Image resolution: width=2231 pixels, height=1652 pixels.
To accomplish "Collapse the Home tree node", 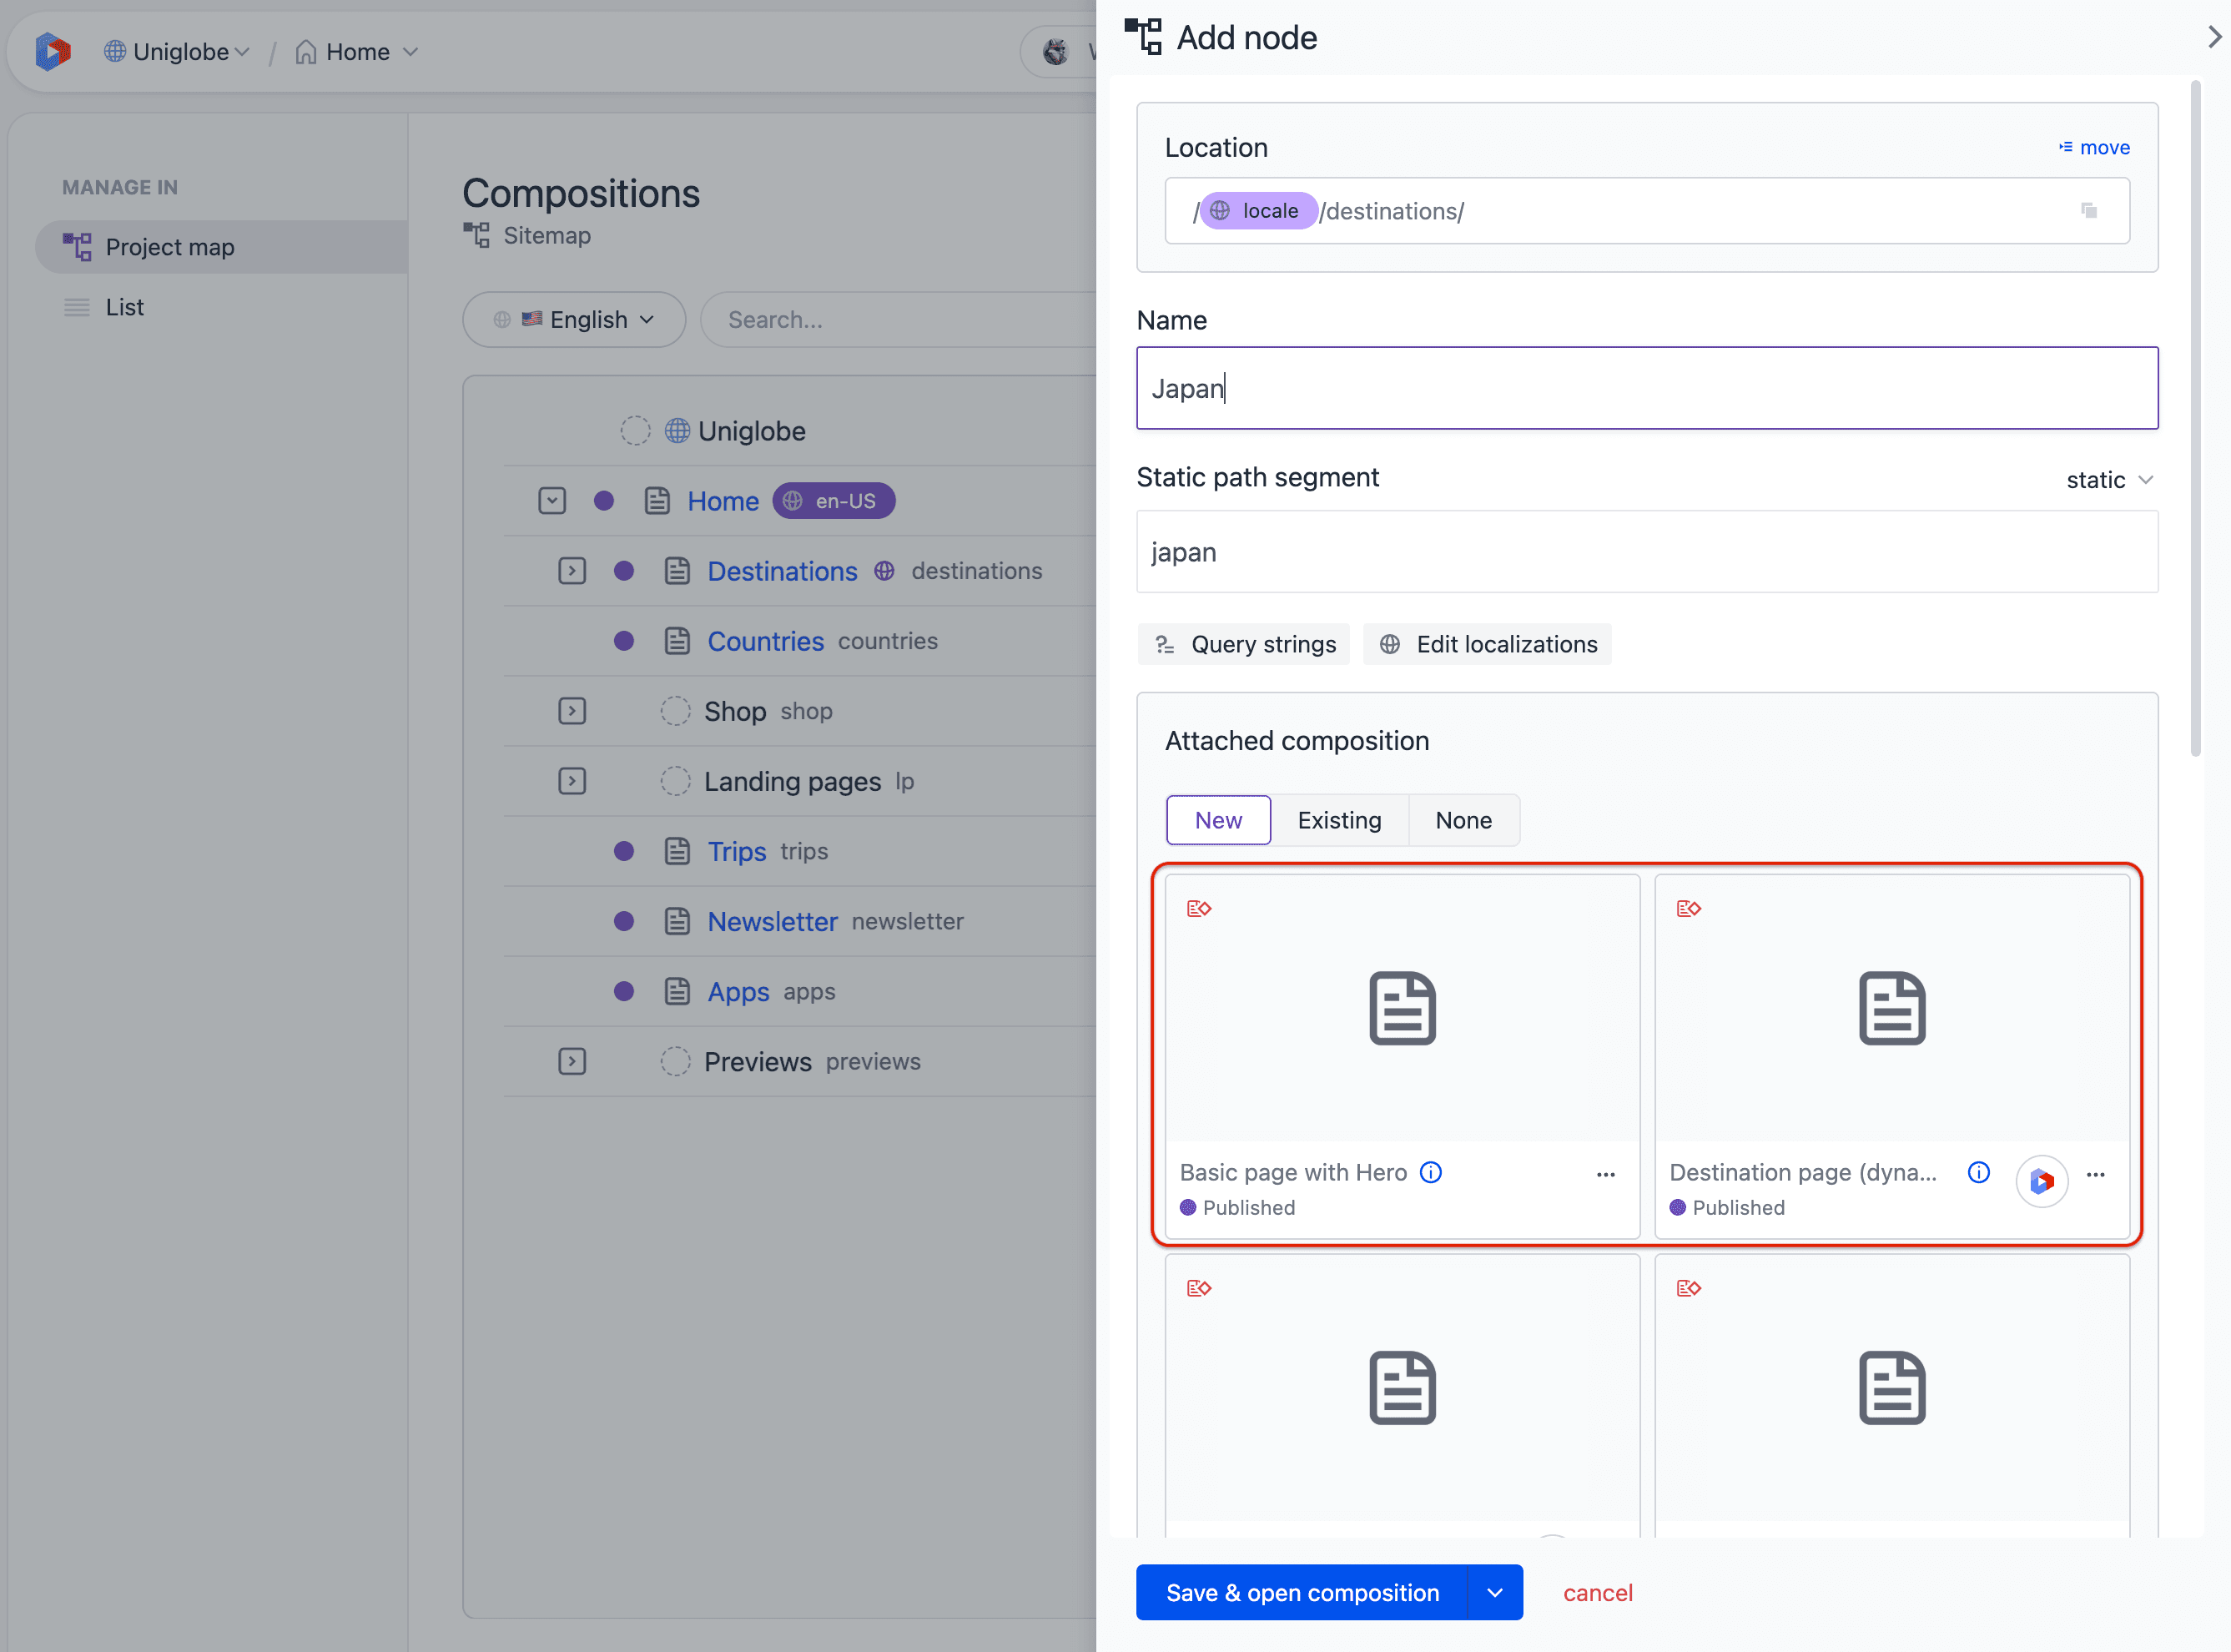I will (x=552, y=501).
